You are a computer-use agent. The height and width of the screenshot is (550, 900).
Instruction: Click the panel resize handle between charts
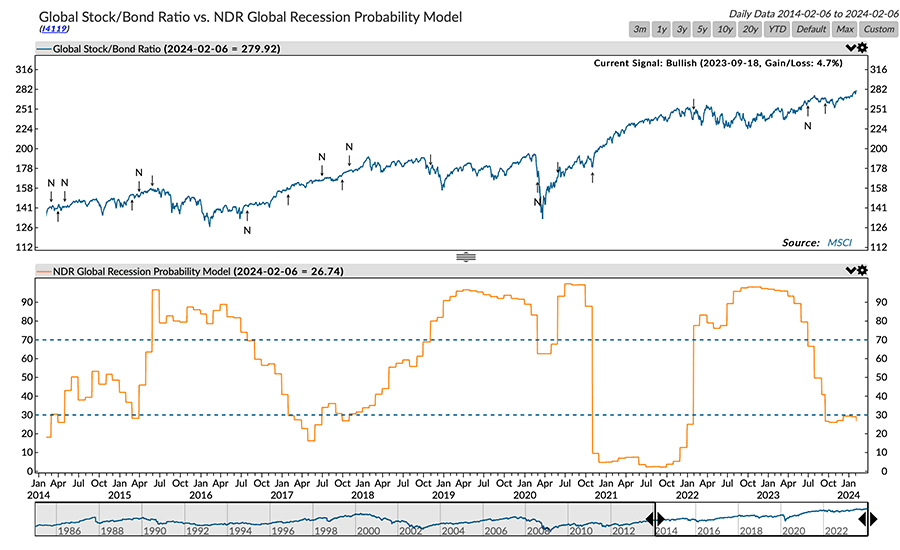[464, 257]
